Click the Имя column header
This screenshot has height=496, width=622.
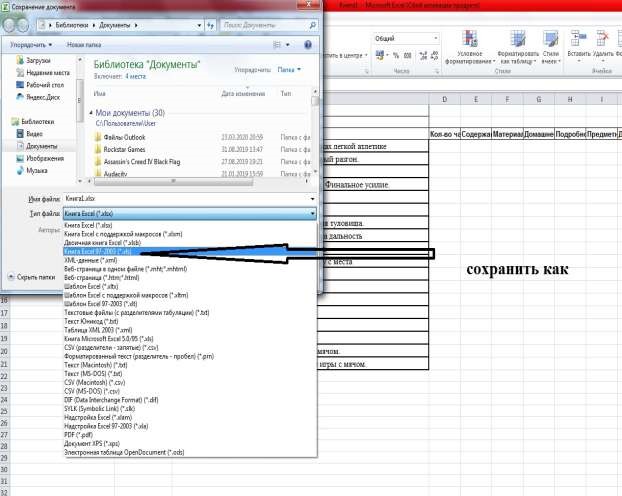pyautogui.click(x=100, y=94)
